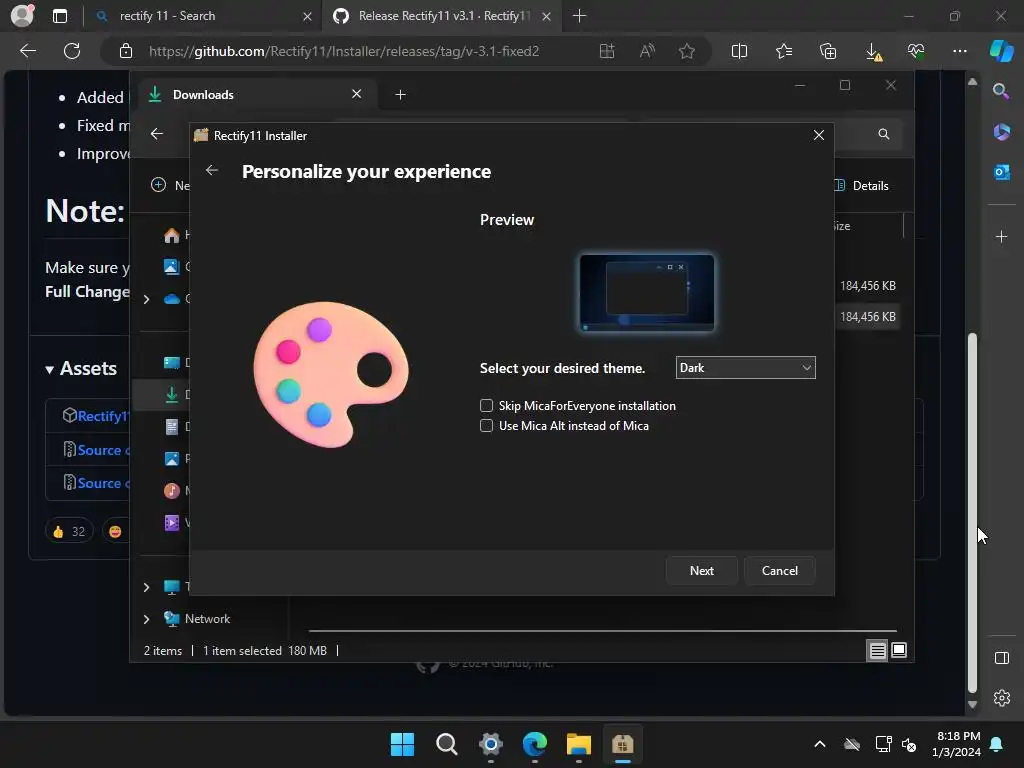Toggle Edge split screen

[x=739, y=51]
